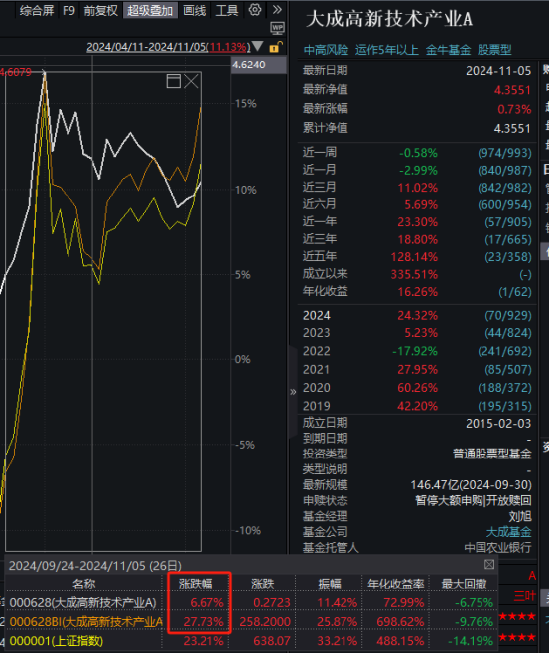Screen dimensions: 550x654
Task: Open the 综合屏 view
Action: pyautogui.click(x=37, y=10)
